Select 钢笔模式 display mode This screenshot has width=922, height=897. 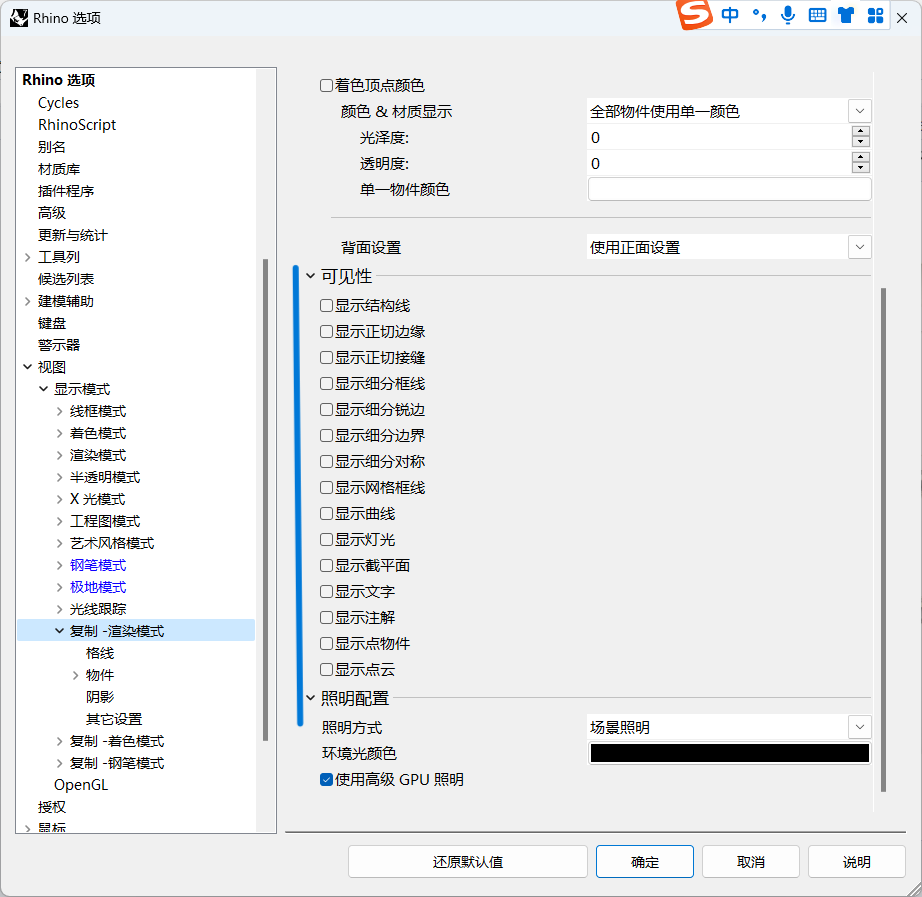point(98,565)
